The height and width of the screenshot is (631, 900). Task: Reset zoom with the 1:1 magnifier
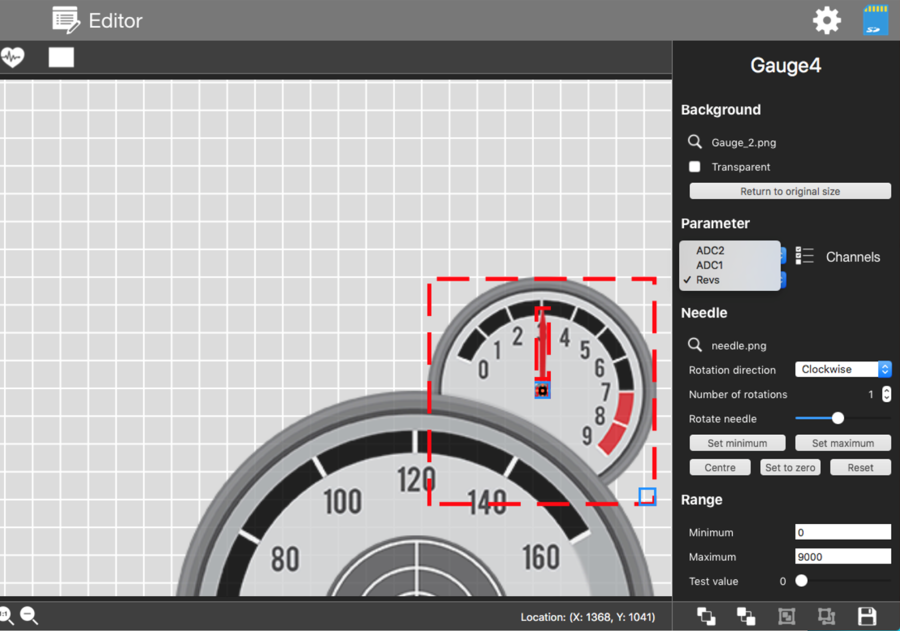[6, 615]
